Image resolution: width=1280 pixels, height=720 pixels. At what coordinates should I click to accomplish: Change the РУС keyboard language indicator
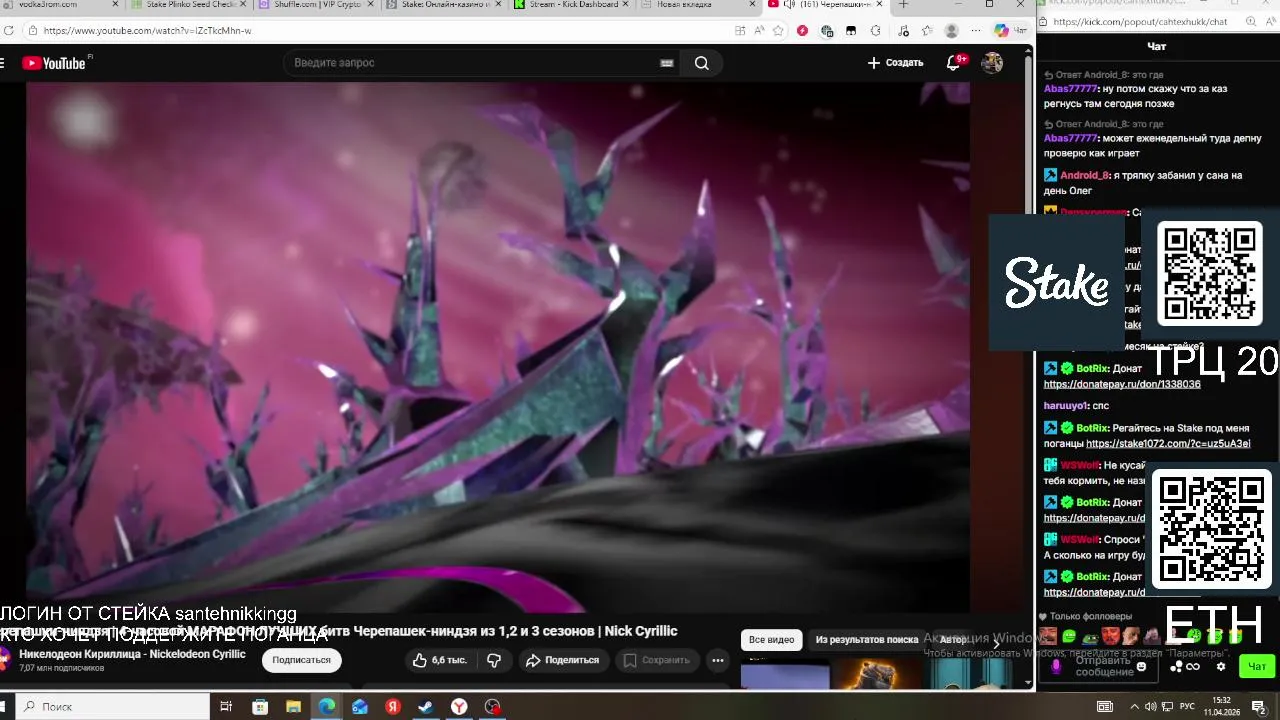pyautogui.click(x=1187, y=706)
